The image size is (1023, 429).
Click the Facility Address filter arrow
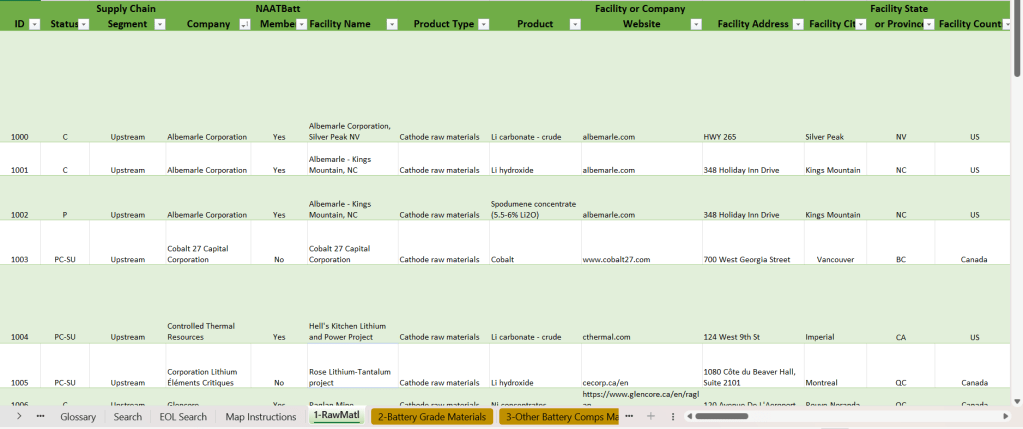tap(798, 24)
